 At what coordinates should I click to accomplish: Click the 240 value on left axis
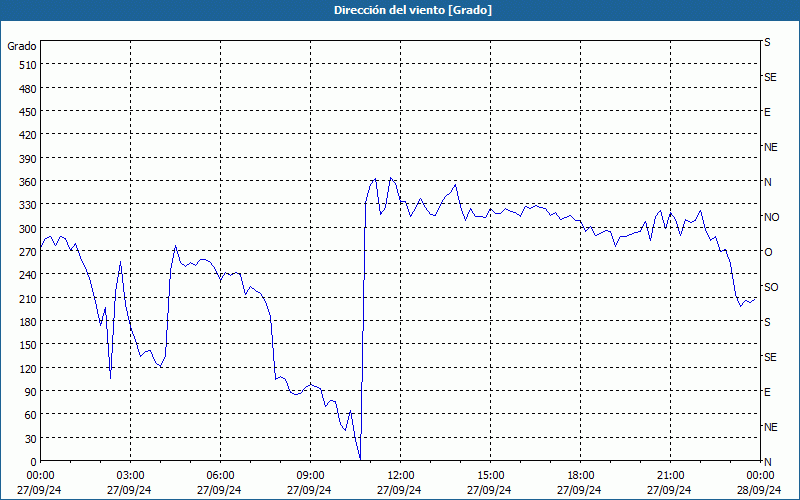(x=28, y=275)
